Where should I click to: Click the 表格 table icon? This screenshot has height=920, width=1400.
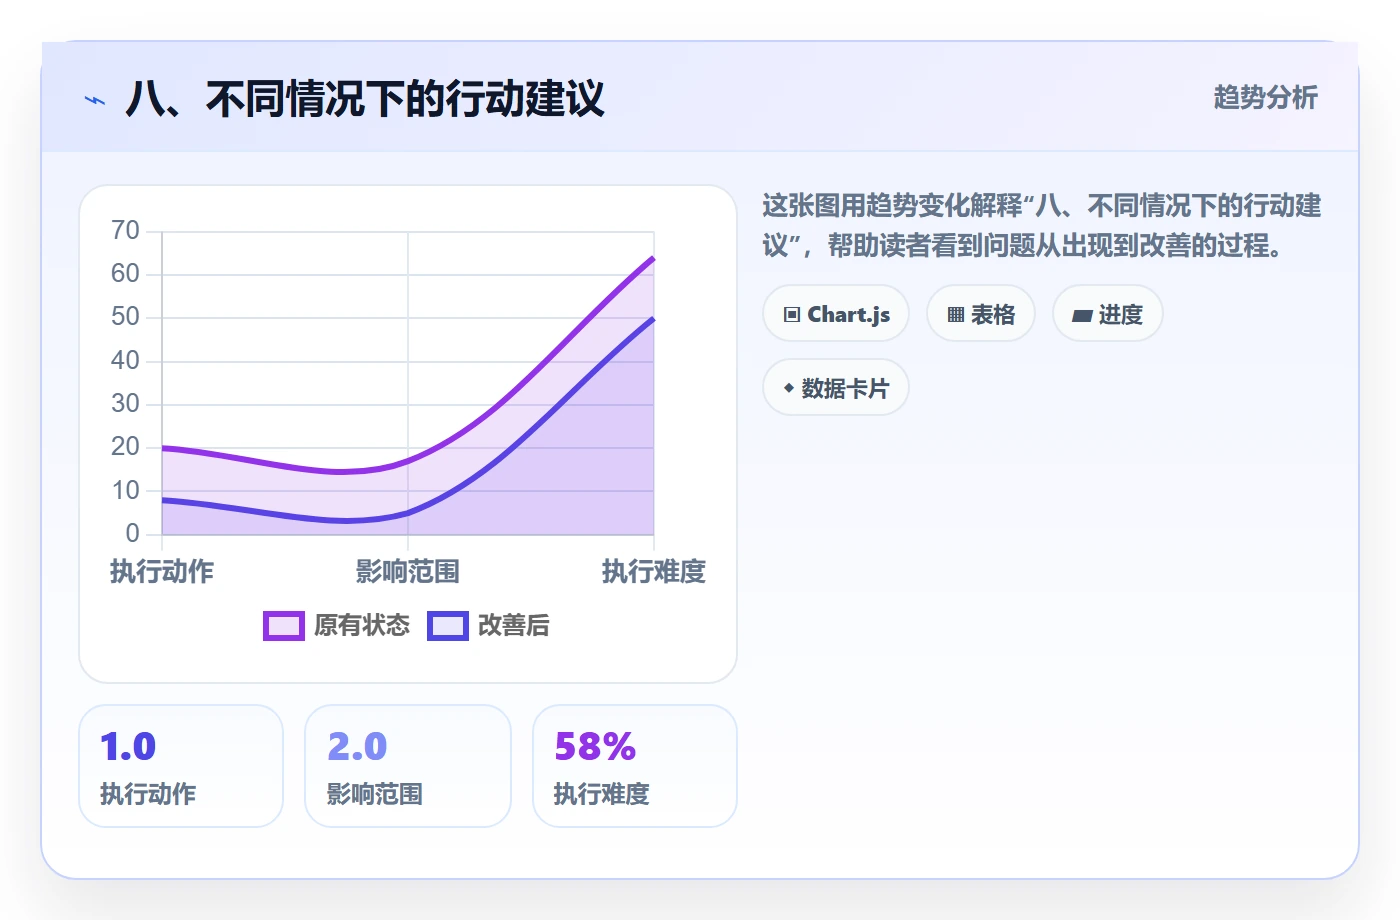click(x=956, y=315)
